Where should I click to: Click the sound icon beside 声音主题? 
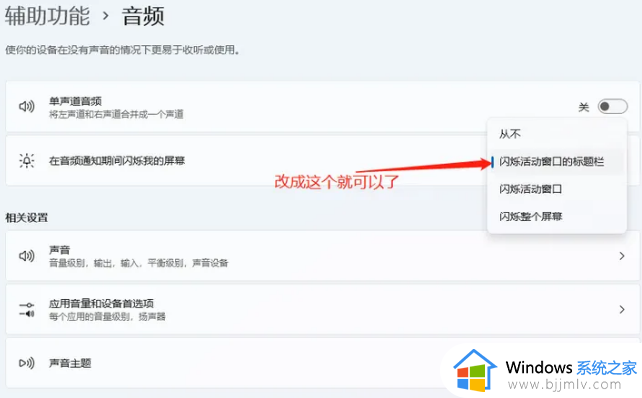[x=27, y=363]
